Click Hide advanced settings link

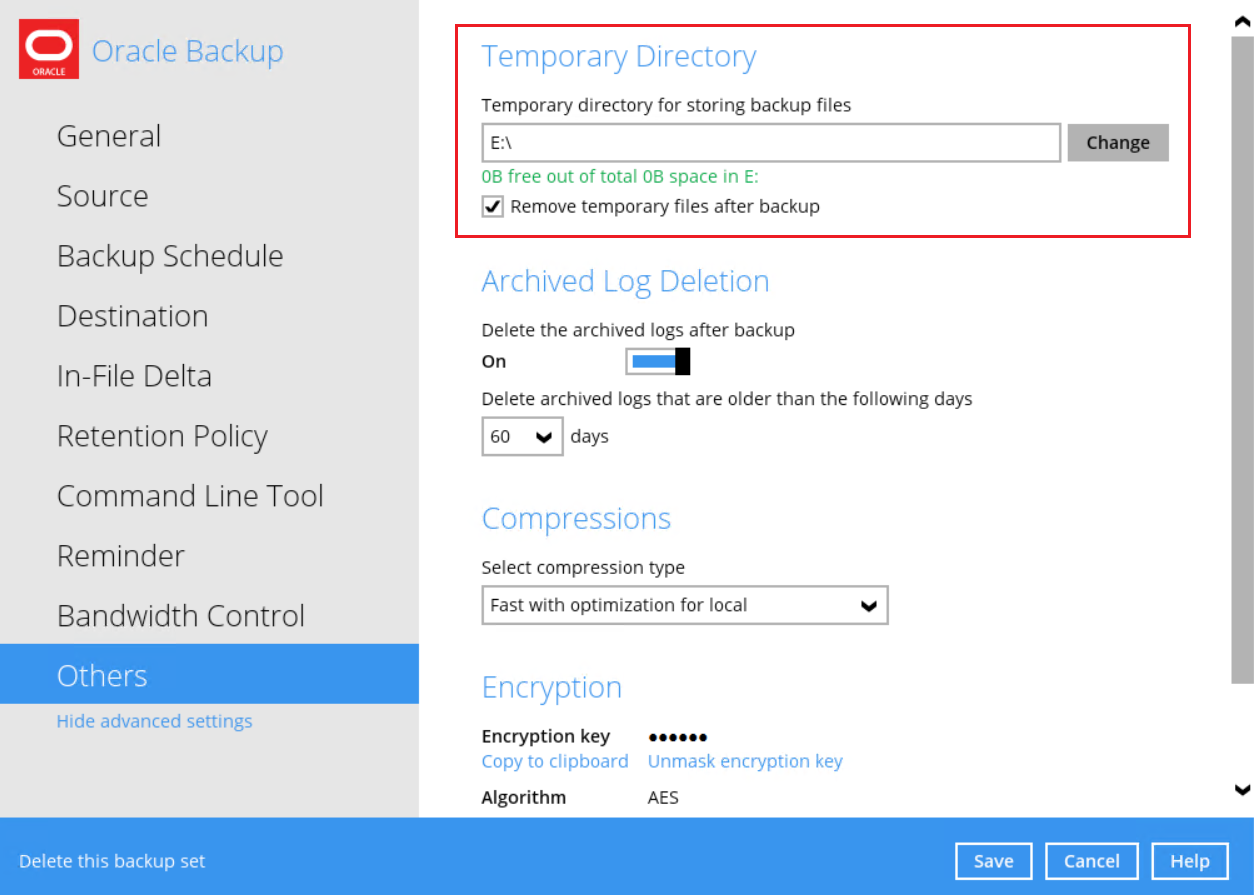tap(154, 721)
